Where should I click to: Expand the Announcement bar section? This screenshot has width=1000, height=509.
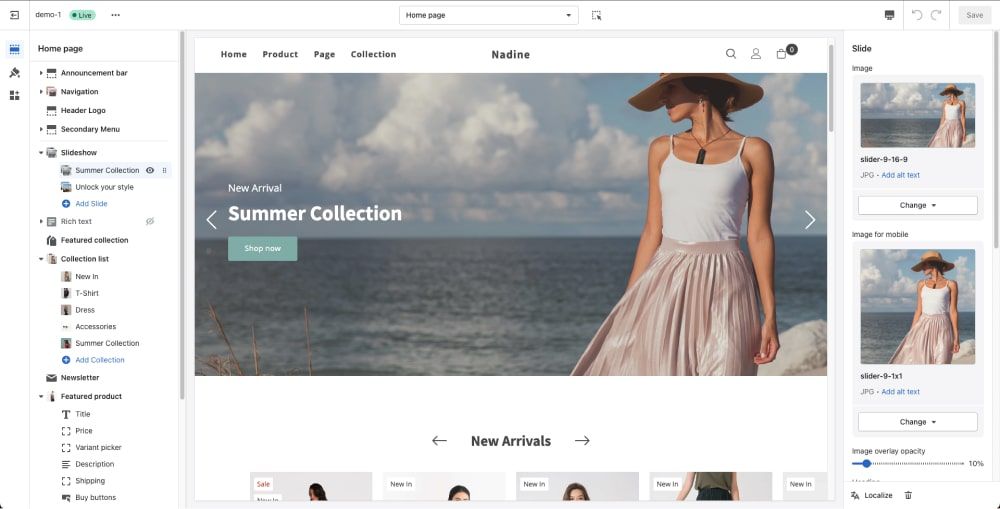(x=41, y=73)
